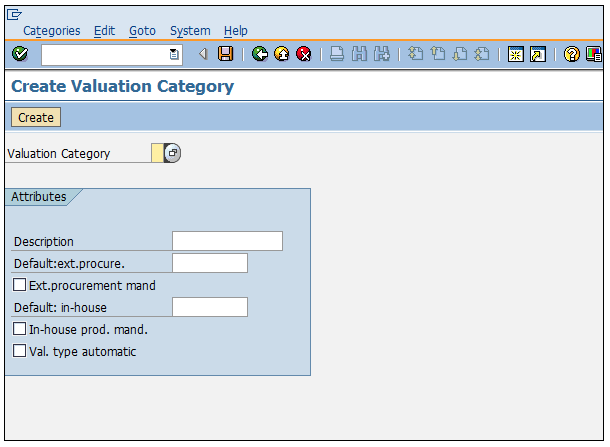
Task: Click the Print icon in toolbar
Action: point(338,54)
